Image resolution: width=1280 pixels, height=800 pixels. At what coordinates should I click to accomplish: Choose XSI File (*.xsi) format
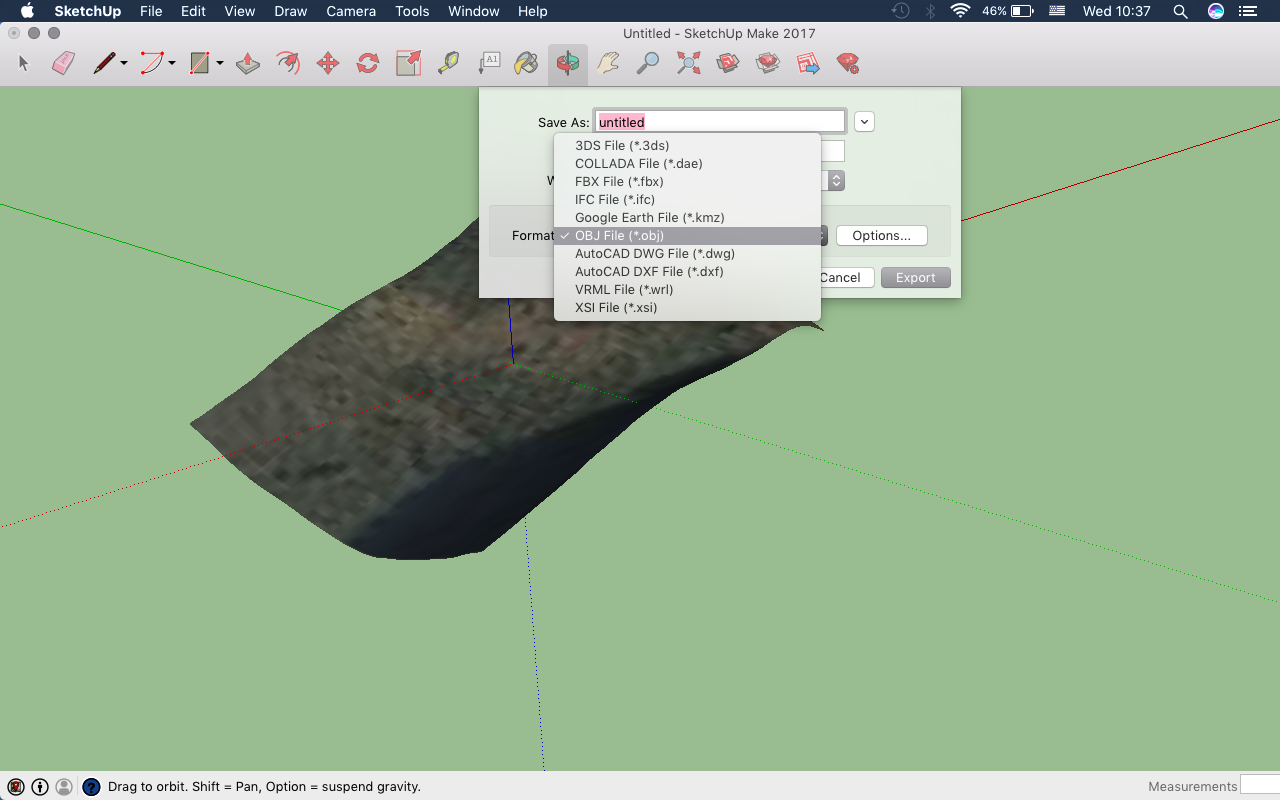[687, 308]
